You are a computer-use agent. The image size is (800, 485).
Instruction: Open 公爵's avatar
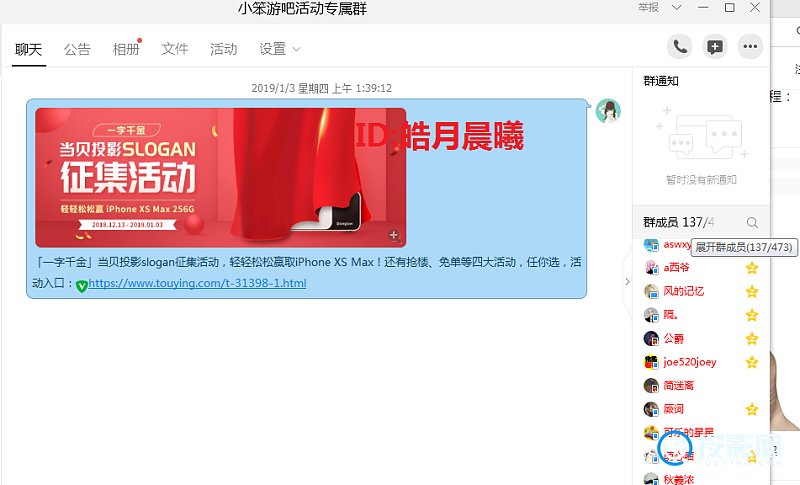[x=651, y=339]
